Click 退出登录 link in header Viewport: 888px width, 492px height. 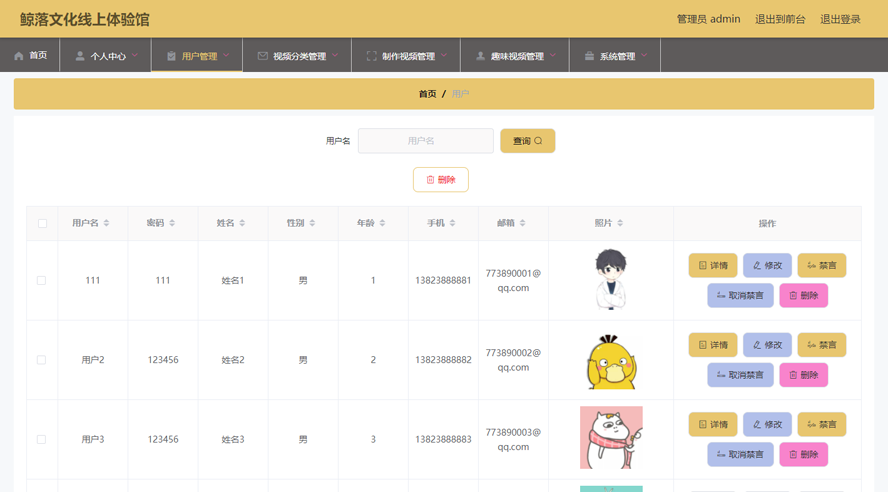840,19
